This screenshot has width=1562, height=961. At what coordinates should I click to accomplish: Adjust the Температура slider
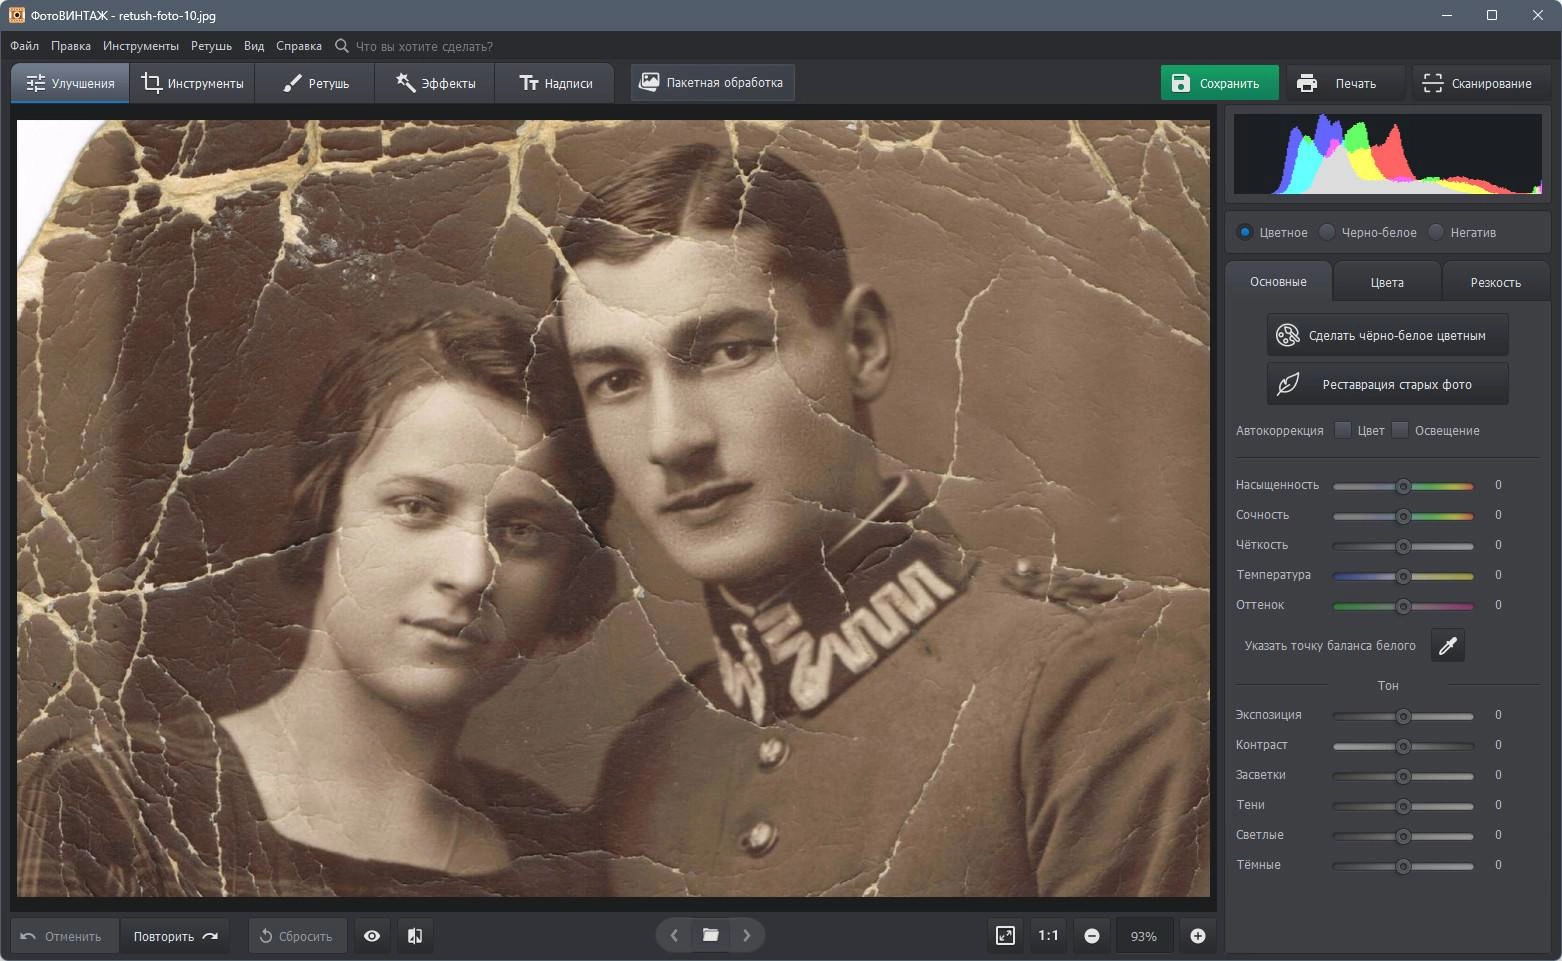(x=1403, y=576)
